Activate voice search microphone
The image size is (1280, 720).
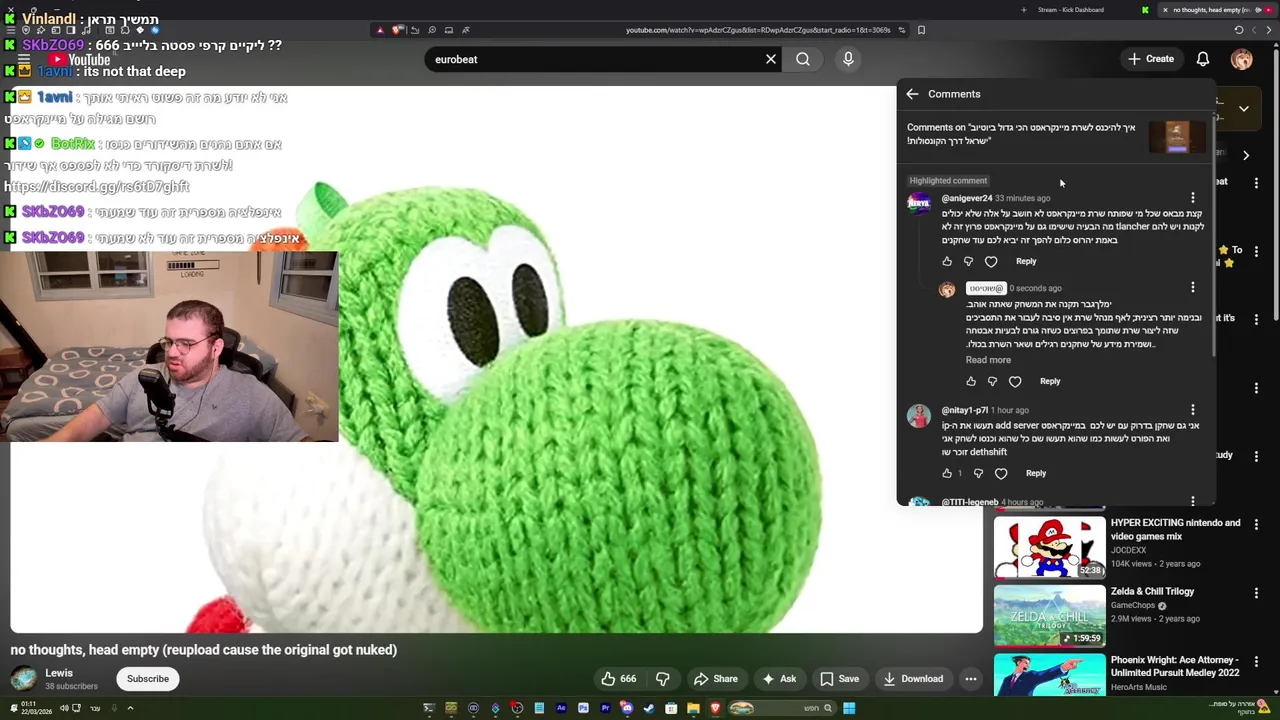848,59
